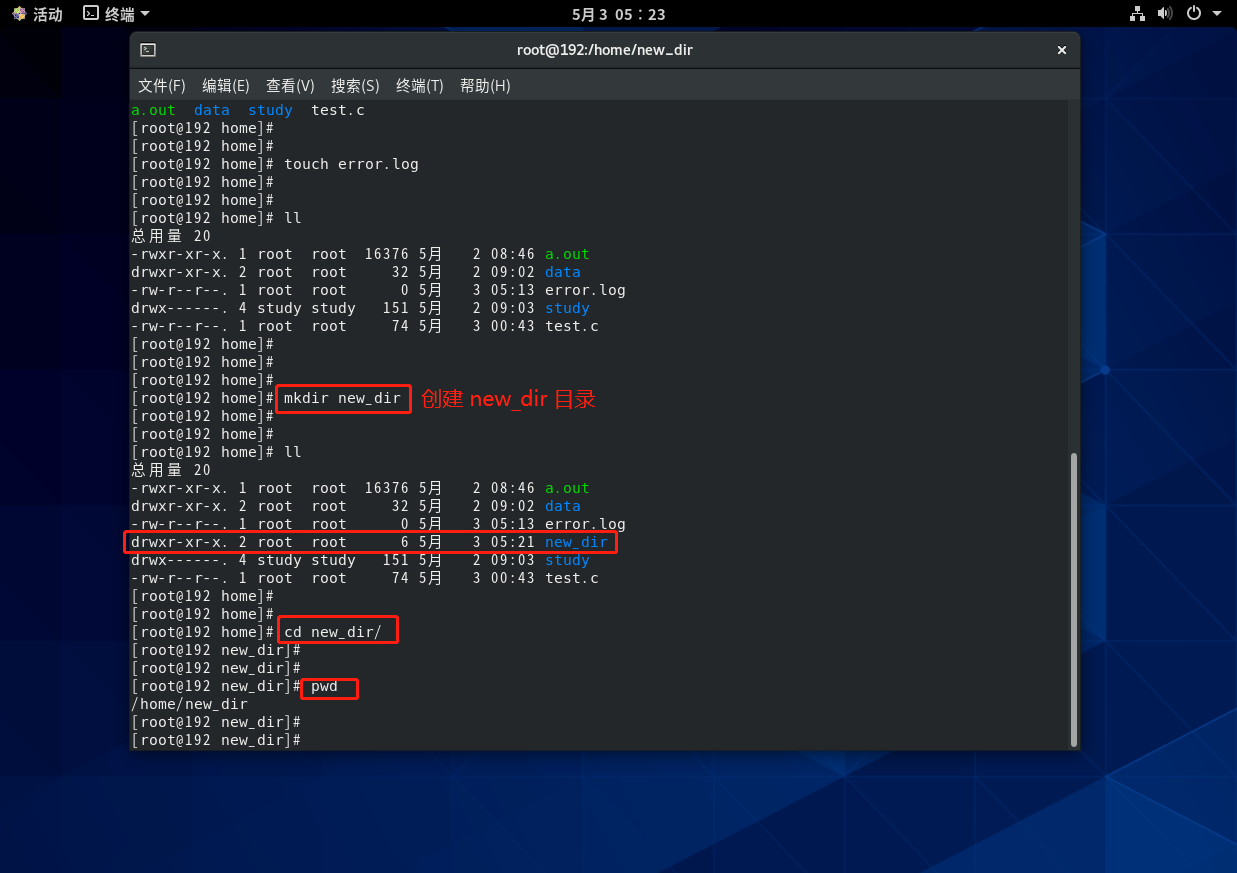
Task: Open the 活动 activities overview
Action: point(37,14)
